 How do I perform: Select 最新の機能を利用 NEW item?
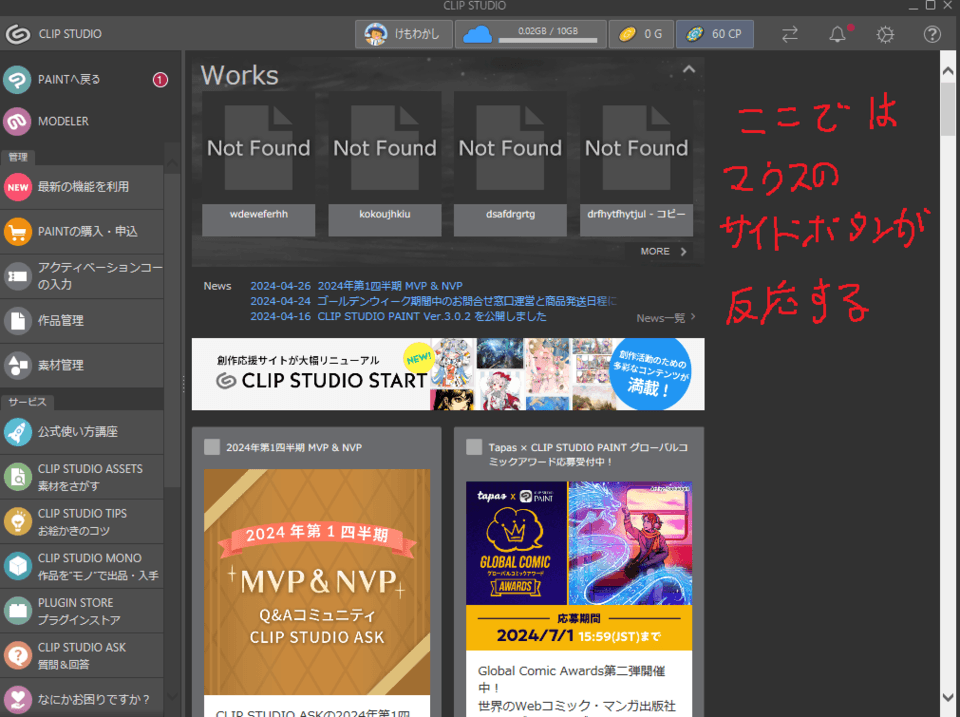coord(82,187)
